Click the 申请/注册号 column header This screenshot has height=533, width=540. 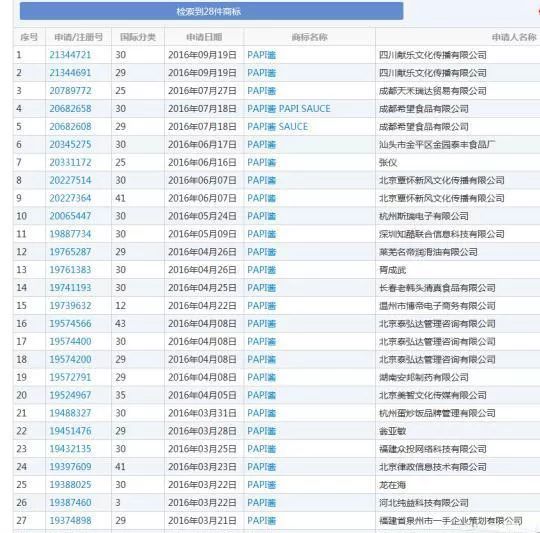coord(79,37)
